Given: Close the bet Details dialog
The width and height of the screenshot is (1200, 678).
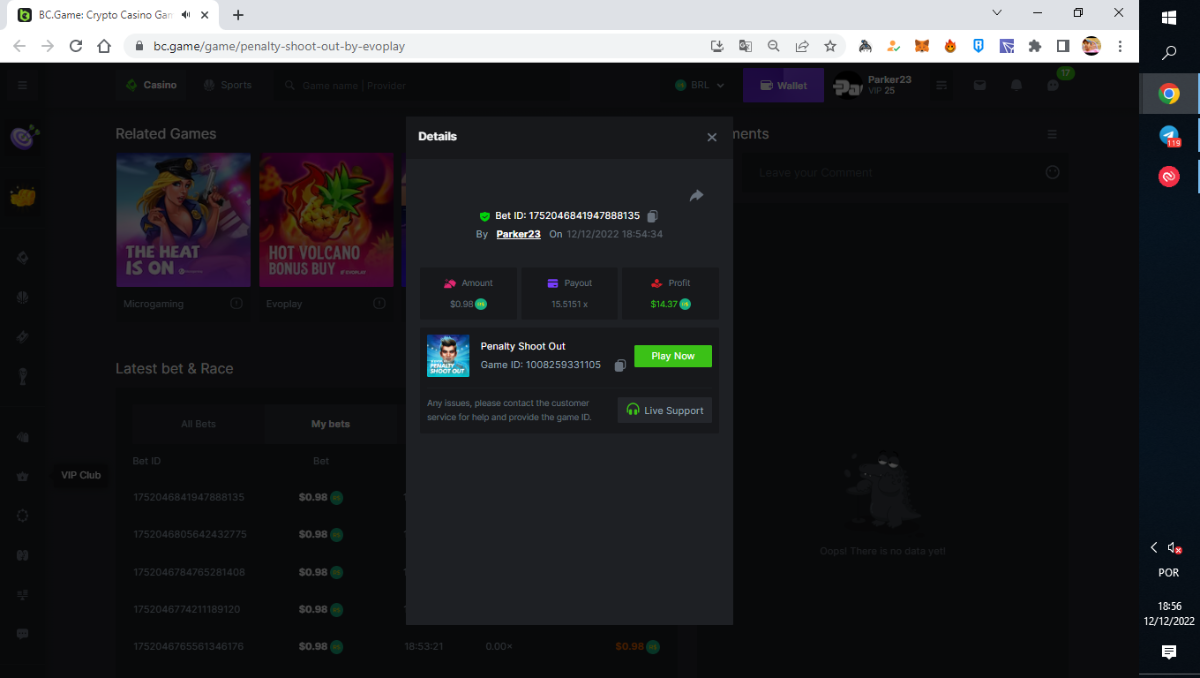Looking at the screenshot, I should [712, 138].
